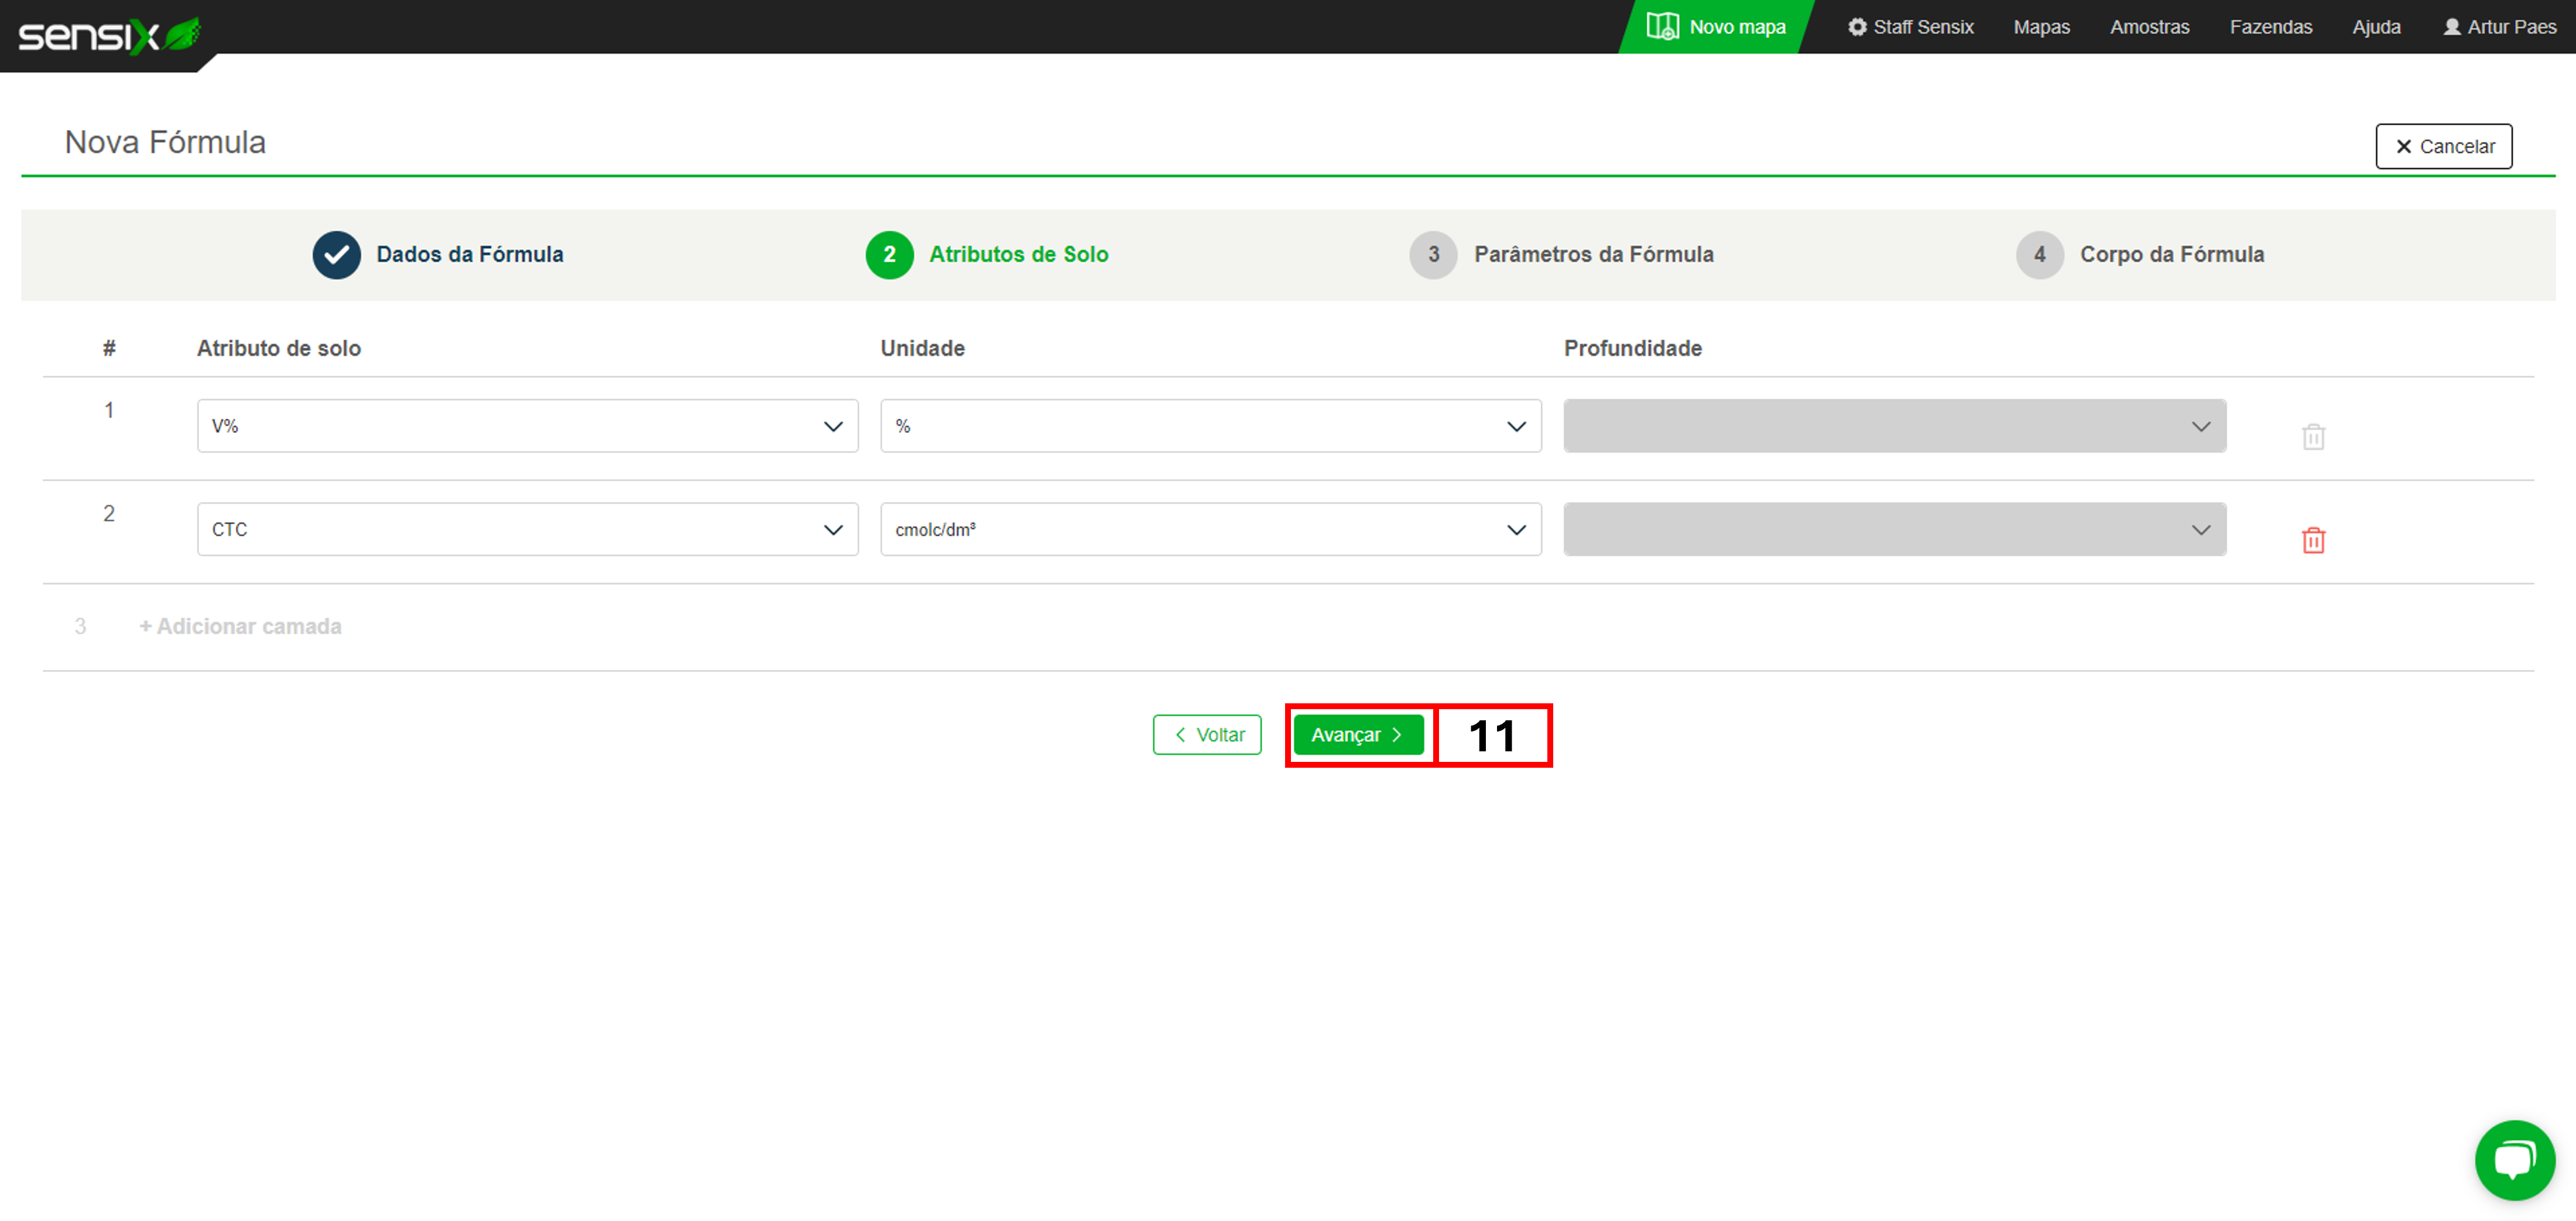Open the CTC soil attribute dropdown
2576x1221 pixels.
pyautogui.click(x=527, y=529)
